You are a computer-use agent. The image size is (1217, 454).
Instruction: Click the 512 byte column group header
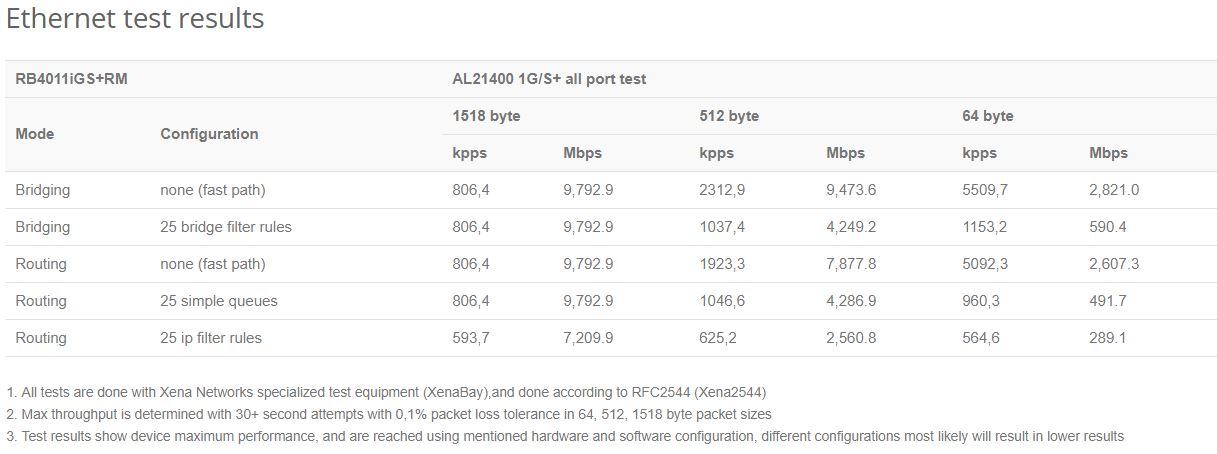(x=729, y=116)
